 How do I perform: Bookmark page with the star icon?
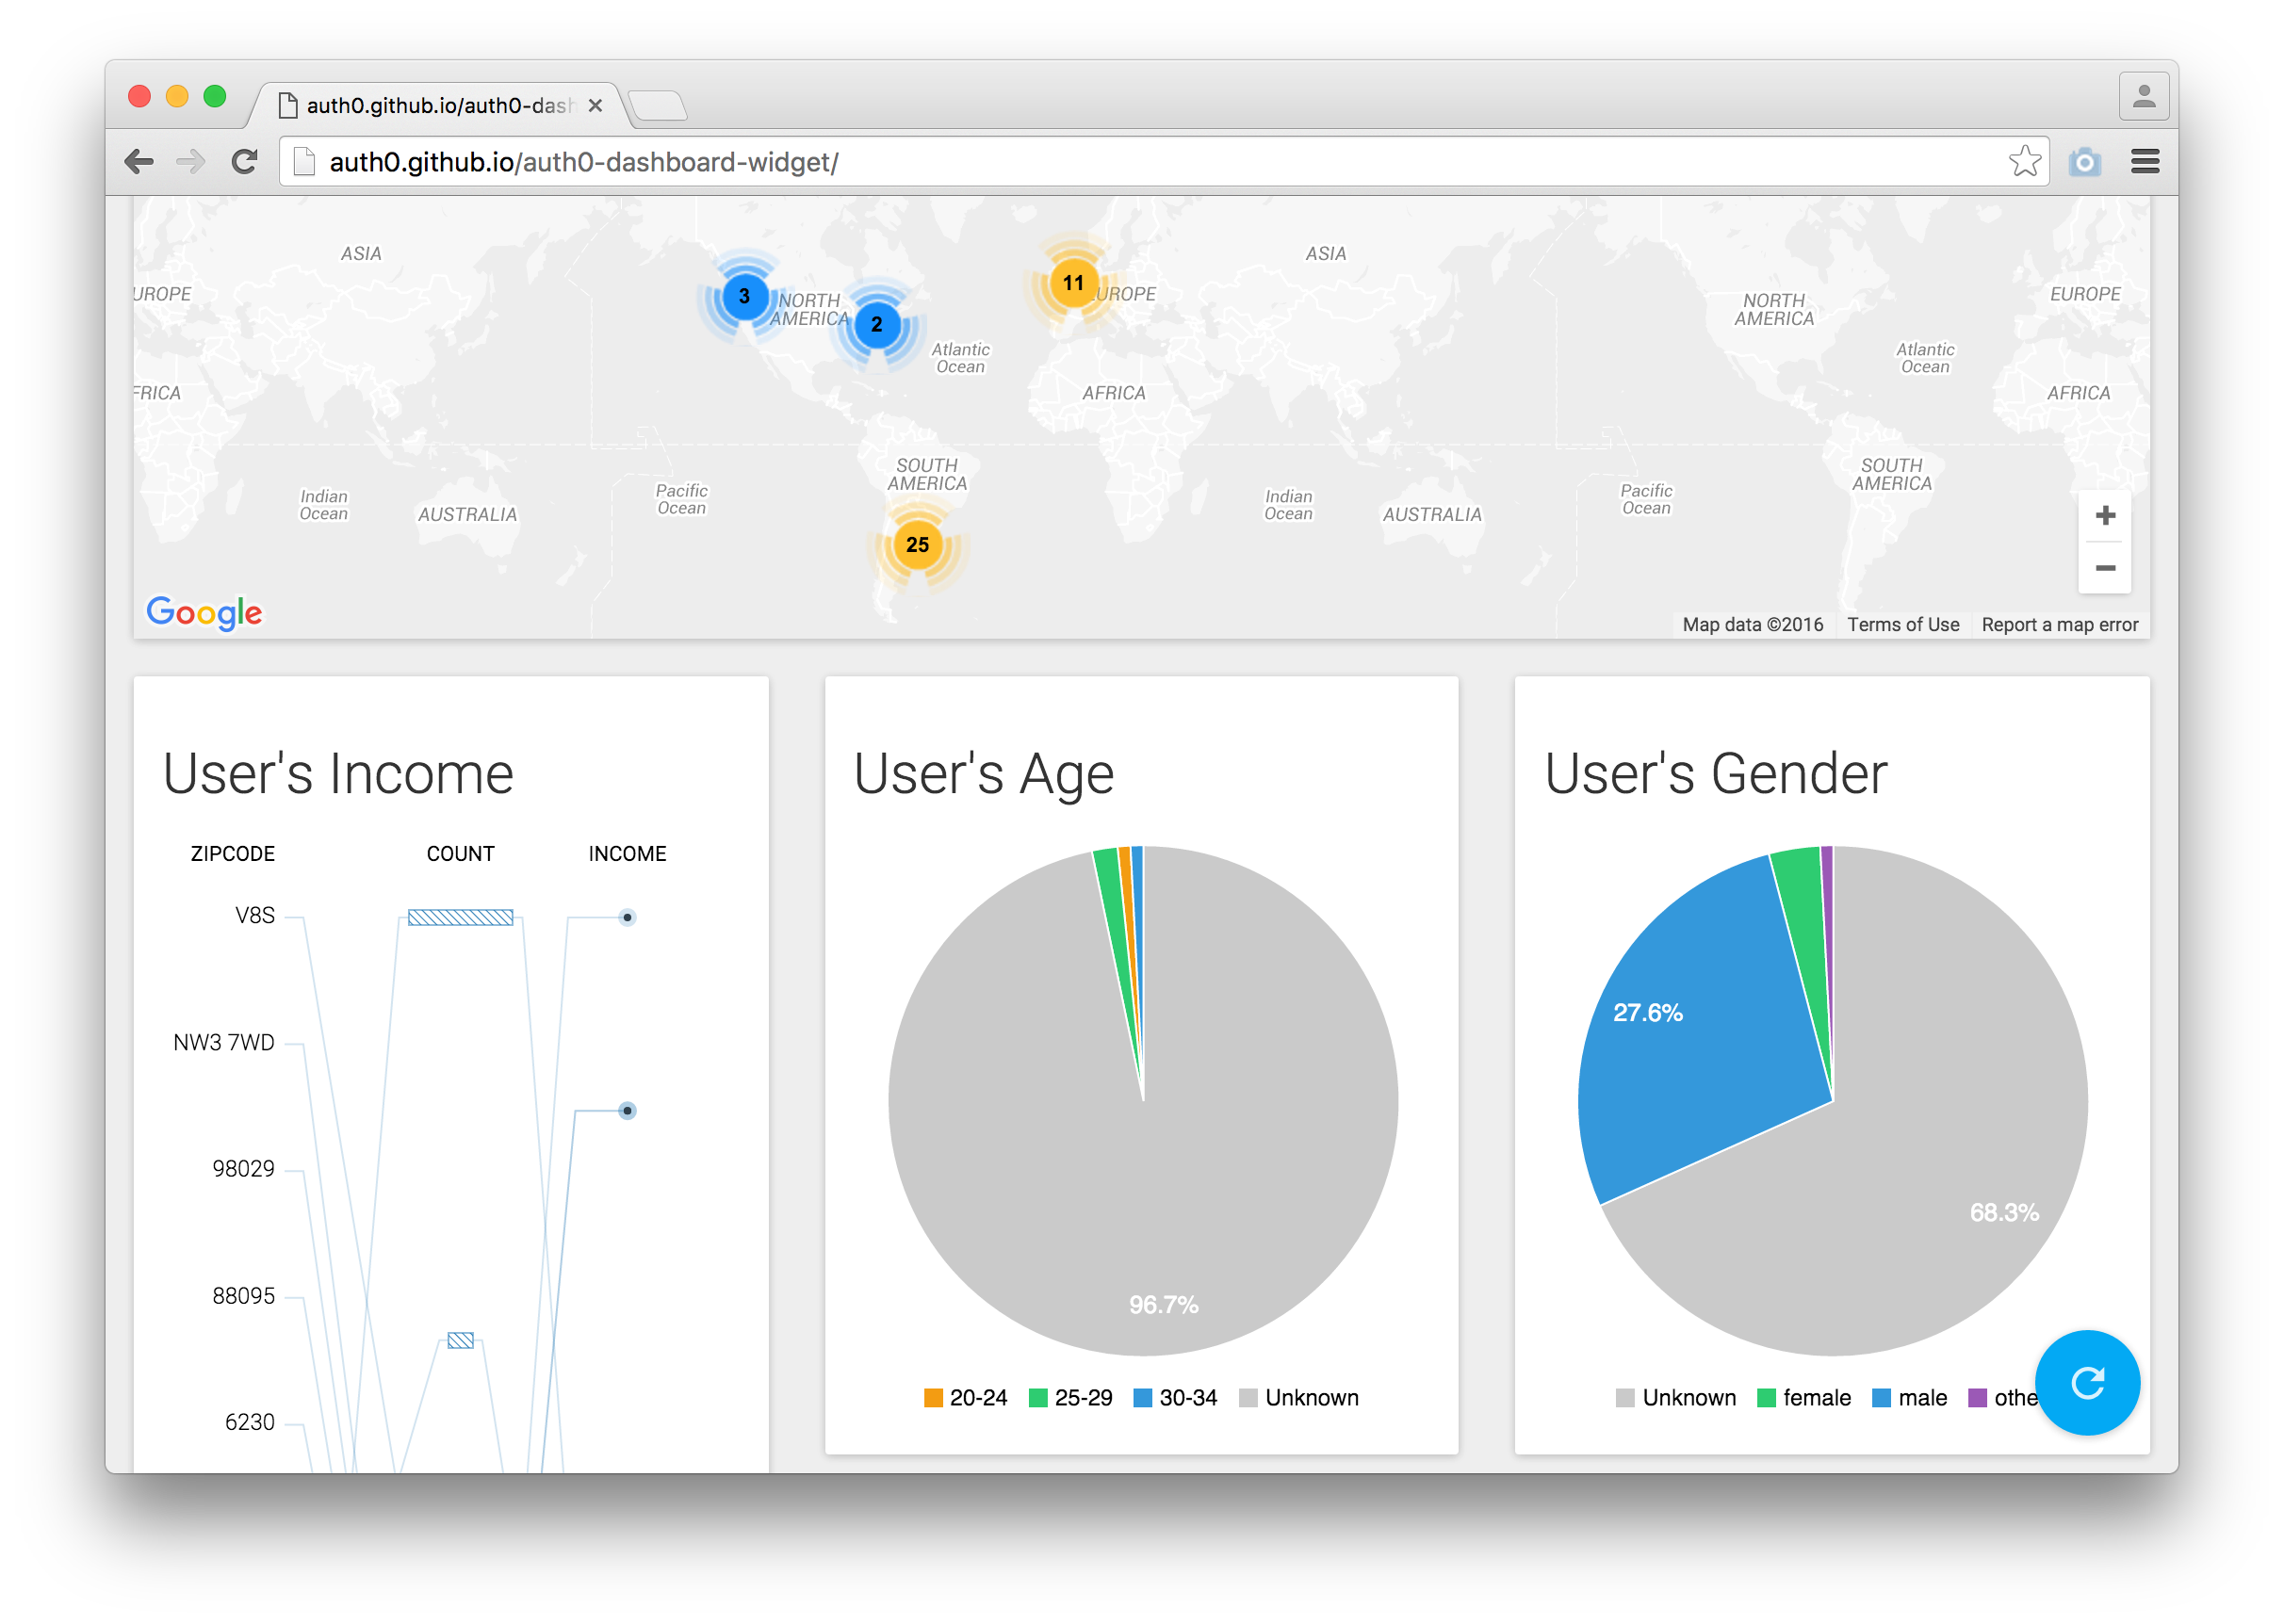click(2024, 161)
